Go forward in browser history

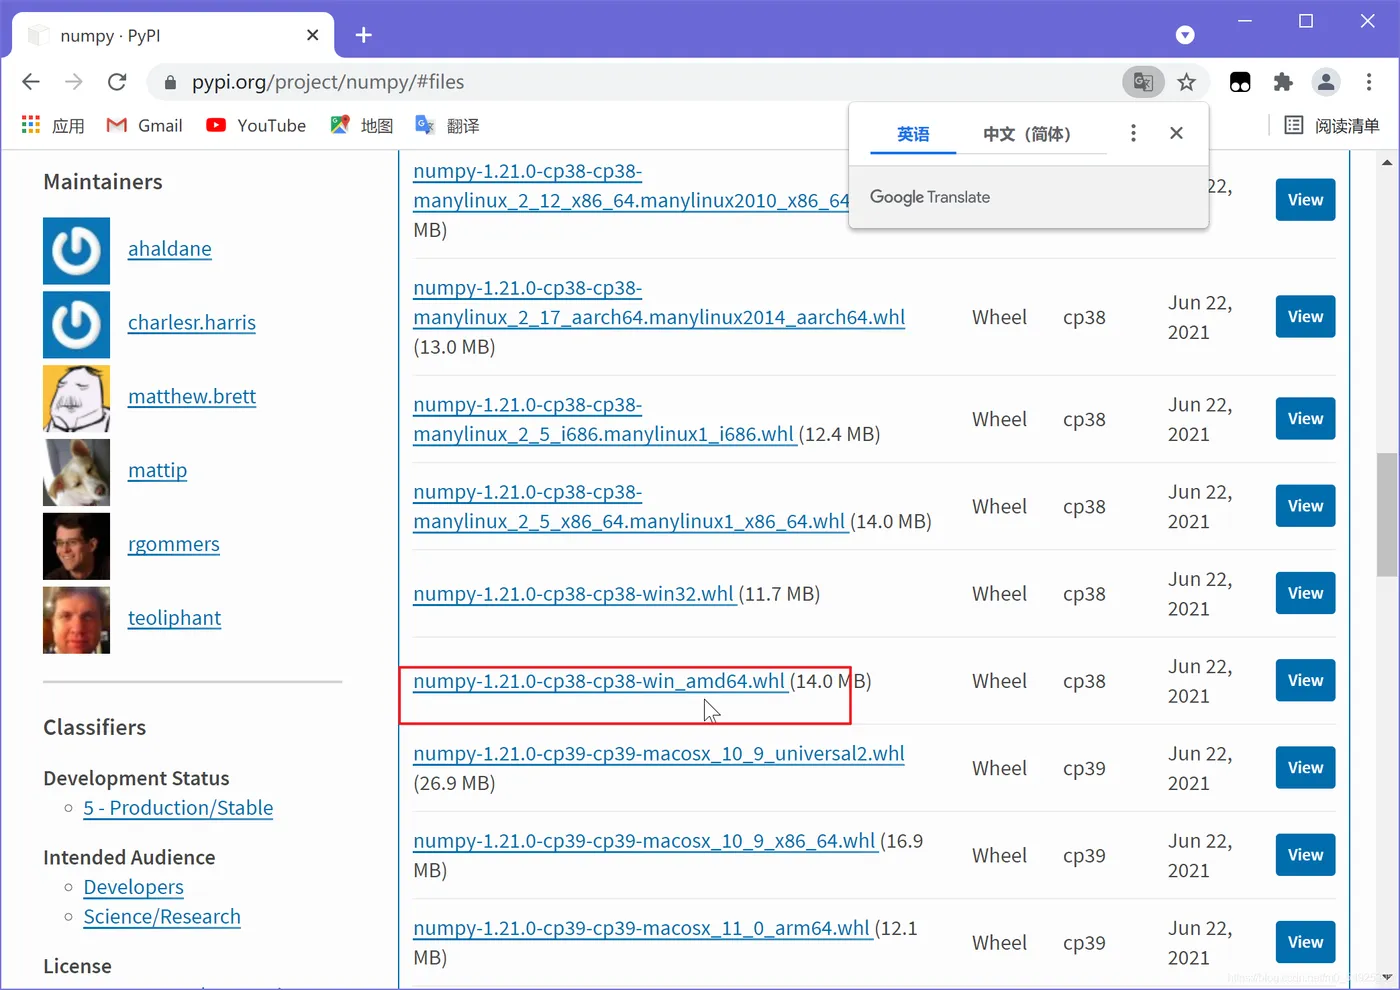click(74, 82)
